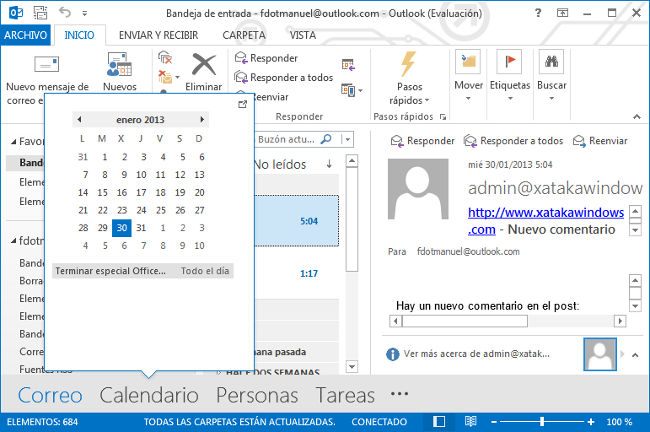Switch to reading view status icon
Image resolution: width=650 pixels, height=432 pixels.
(470, 422)
